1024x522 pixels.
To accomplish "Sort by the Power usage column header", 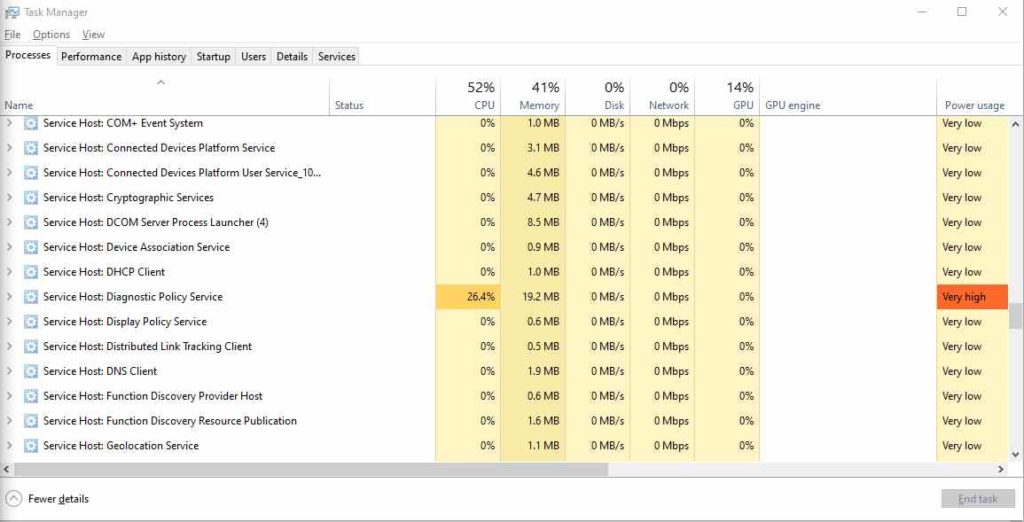I will tap(972, 96).
